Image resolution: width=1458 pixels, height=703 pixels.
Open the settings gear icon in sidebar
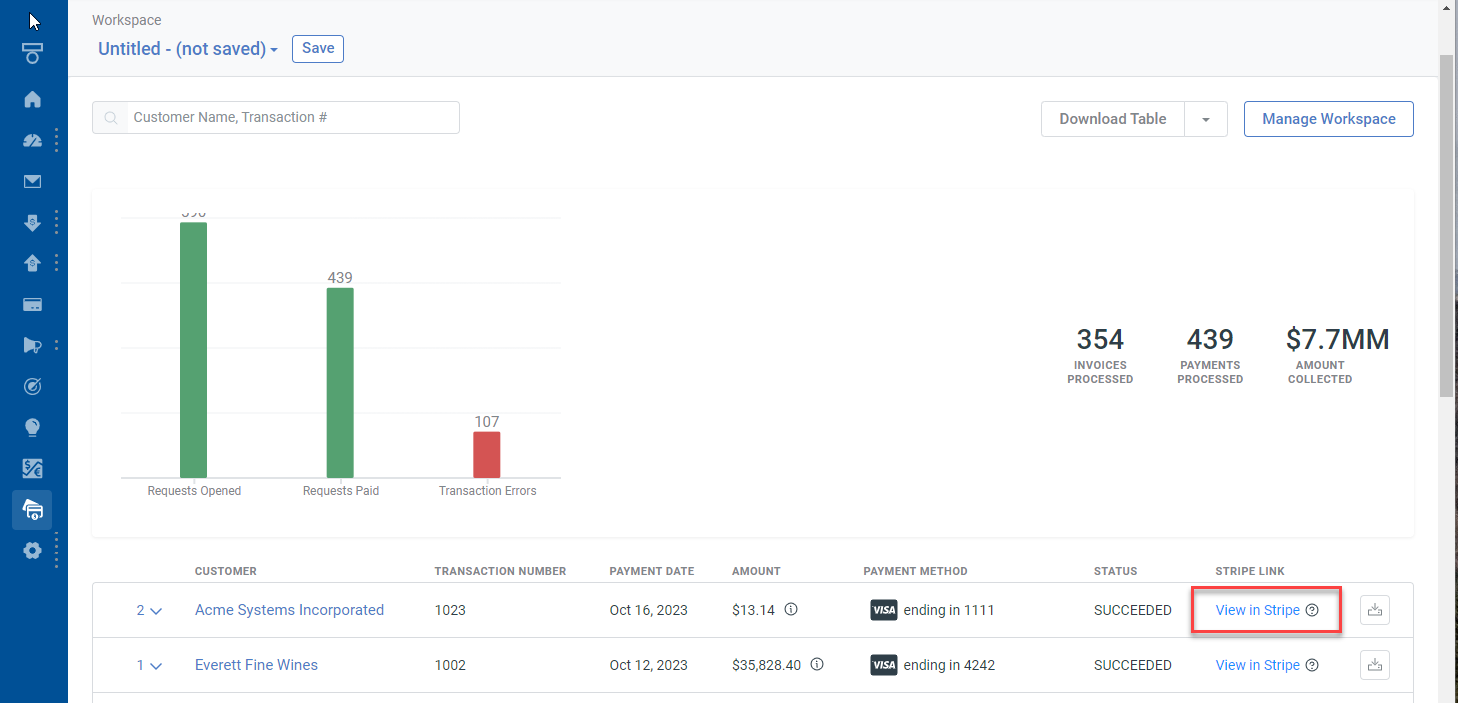[x=32, y=550]
